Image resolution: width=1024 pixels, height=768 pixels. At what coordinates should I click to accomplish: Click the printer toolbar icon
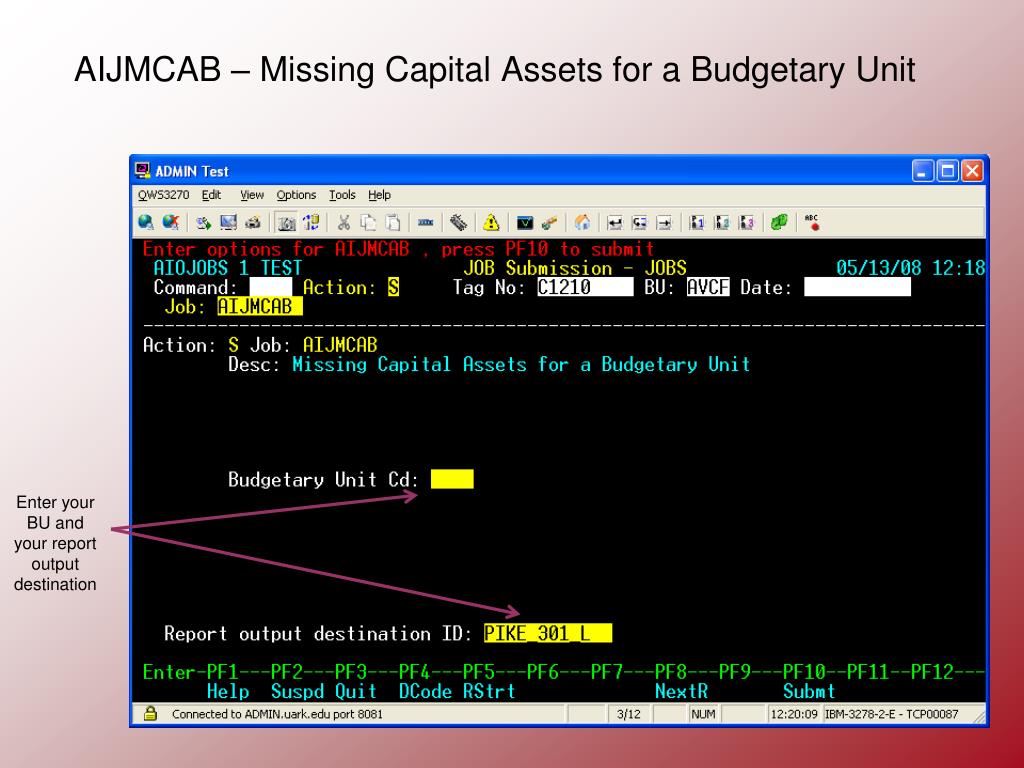coord(253,223)
